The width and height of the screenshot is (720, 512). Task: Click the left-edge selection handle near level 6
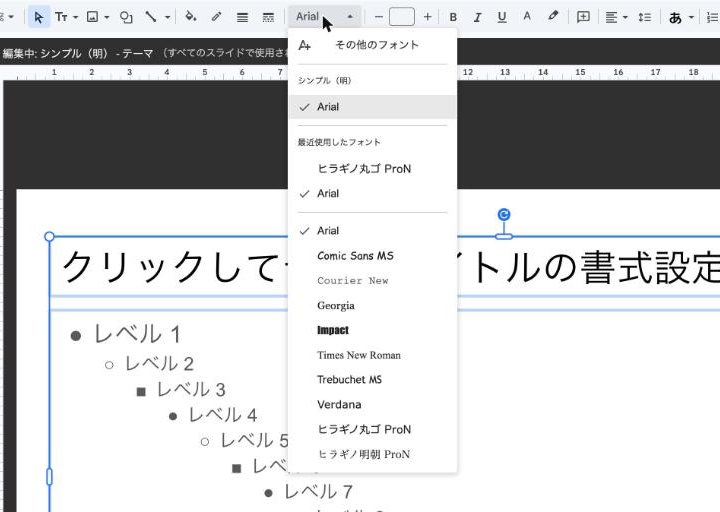click(x=50, y=477)
